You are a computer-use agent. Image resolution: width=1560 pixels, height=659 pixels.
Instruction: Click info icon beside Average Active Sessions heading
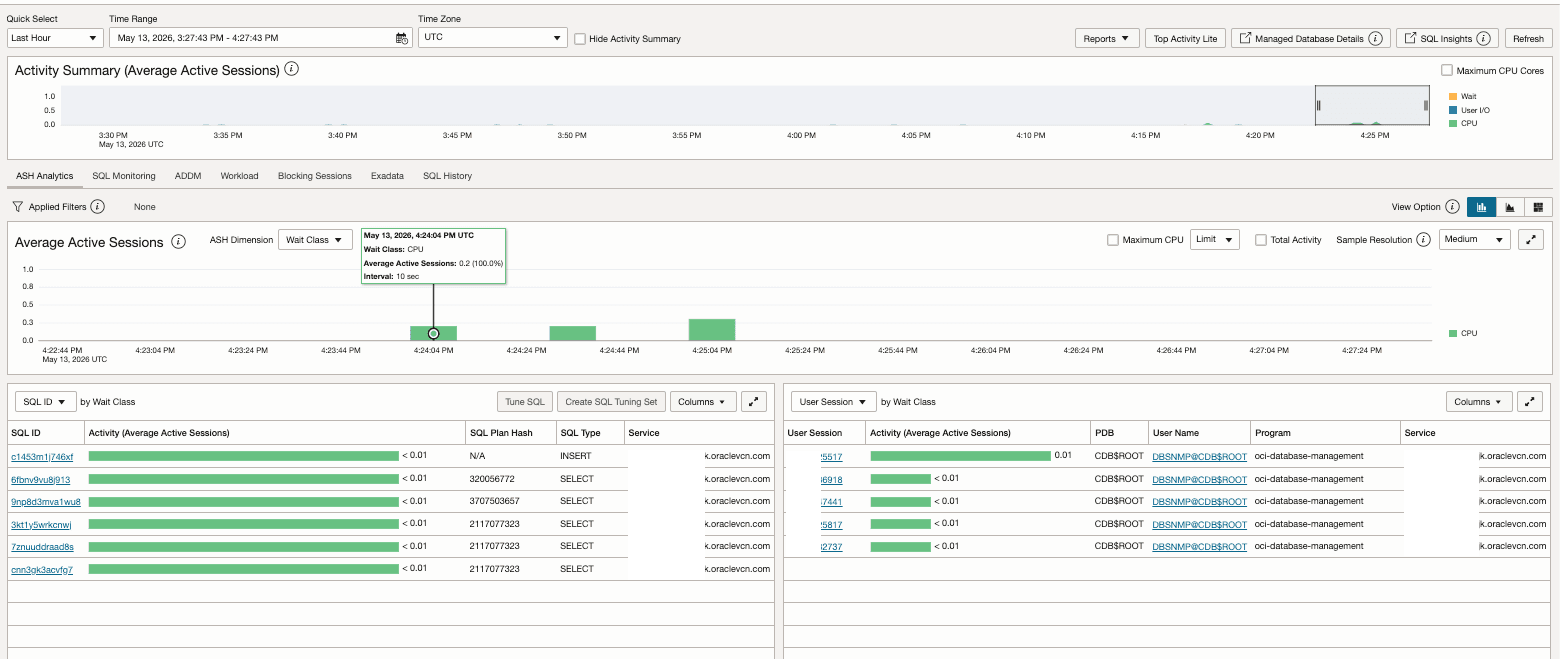tap(178, 241)
